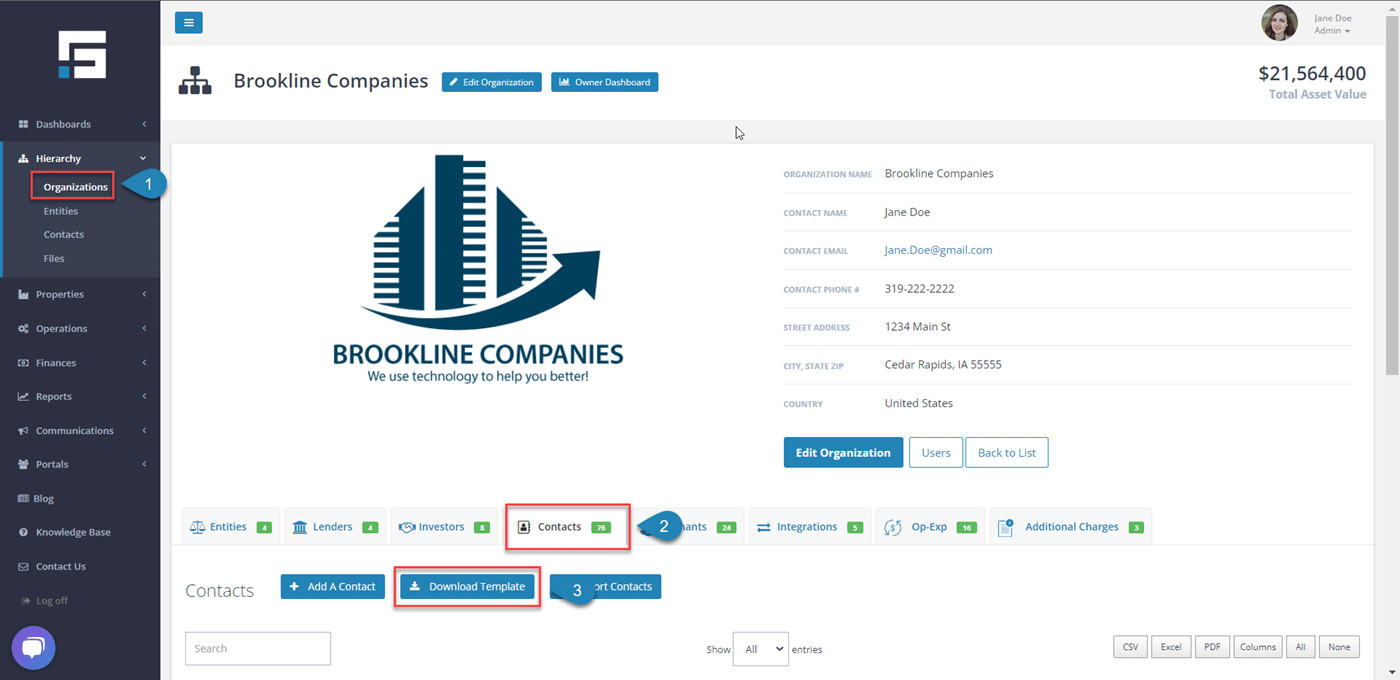Click the hamburger menu toggle icon
The height and width of the screenshot is (680, 1400).
click(x=188, y=21)
